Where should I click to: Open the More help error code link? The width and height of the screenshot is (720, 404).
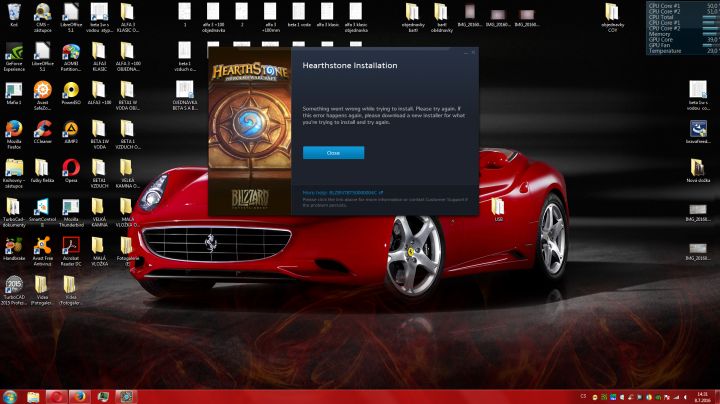pos(343,193)
